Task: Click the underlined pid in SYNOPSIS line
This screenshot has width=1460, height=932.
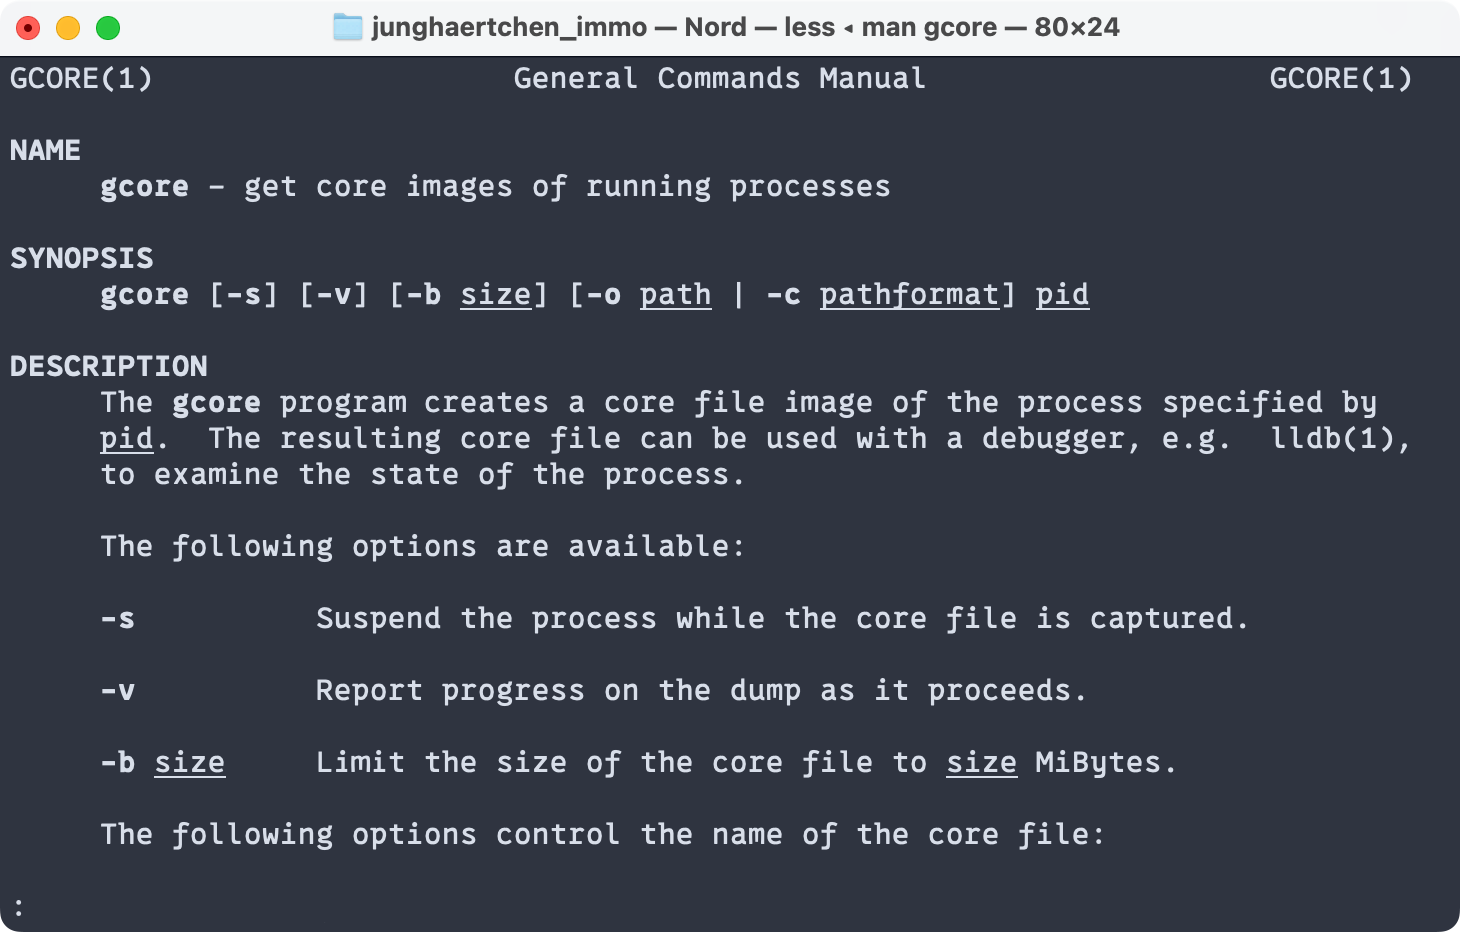Action: (x=1062, y=295)
